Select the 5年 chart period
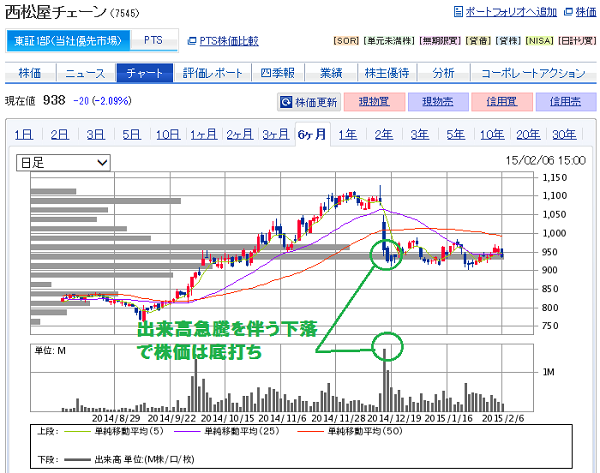Screen dimensions: 600x473 456,135
